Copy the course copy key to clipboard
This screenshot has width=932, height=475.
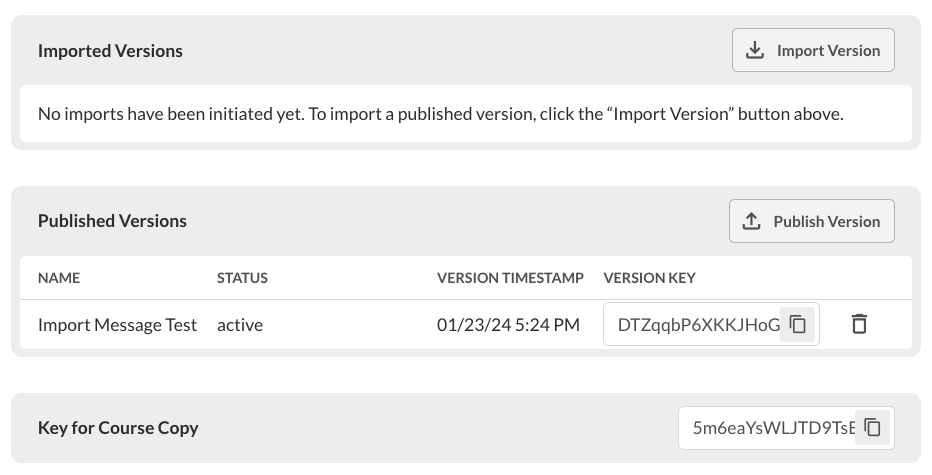(873, 427)
